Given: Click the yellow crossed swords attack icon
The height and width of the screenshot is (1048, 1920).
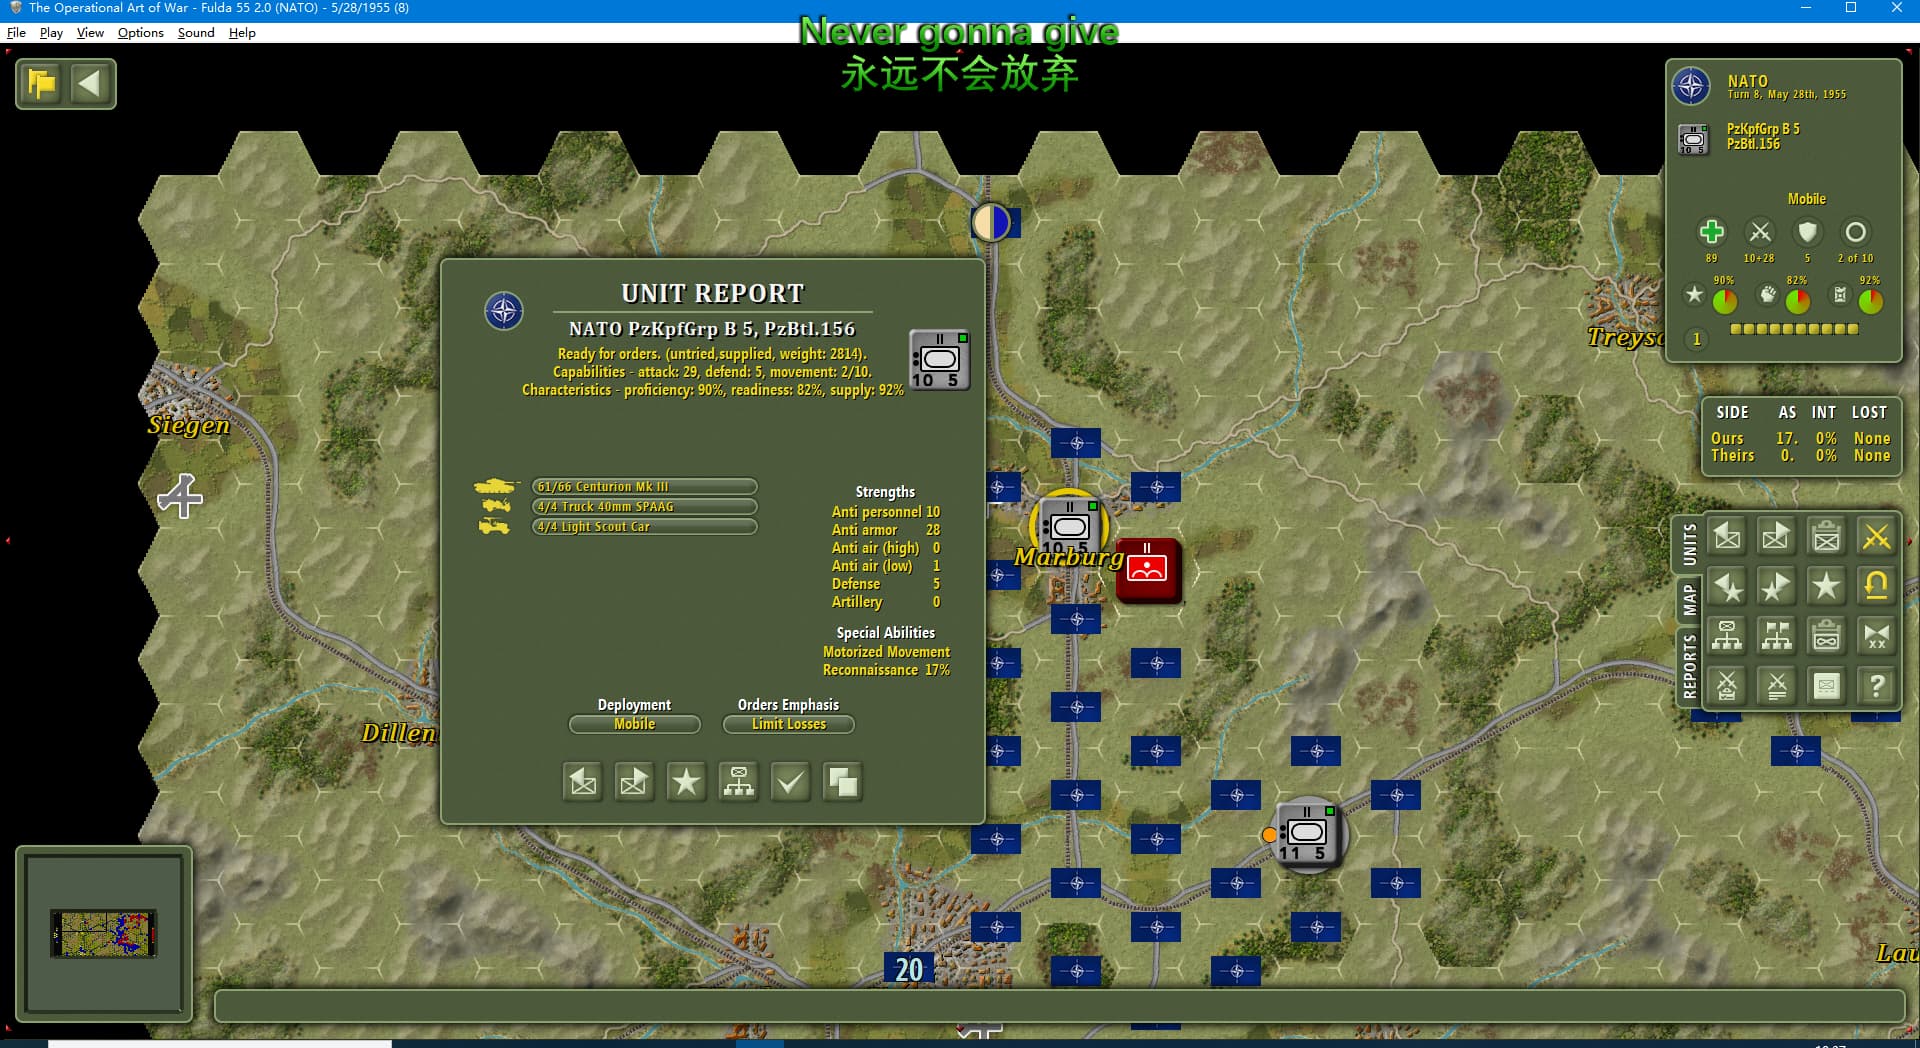Looking at the screenshot, I should point(1877,537).
